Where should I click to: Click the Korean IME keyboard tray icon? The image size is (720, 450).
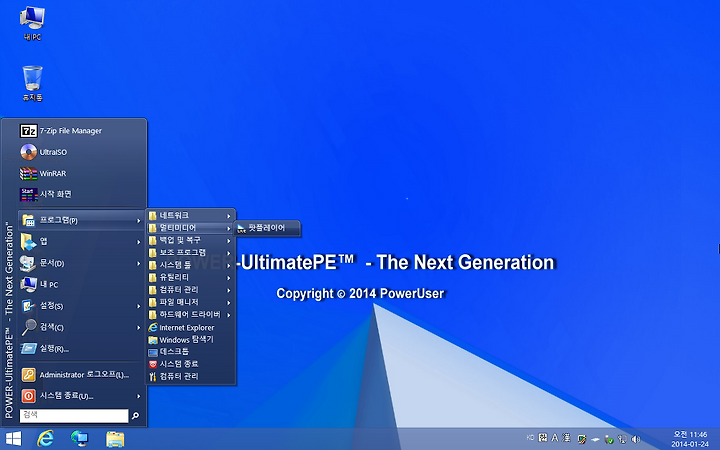(543, 438)
